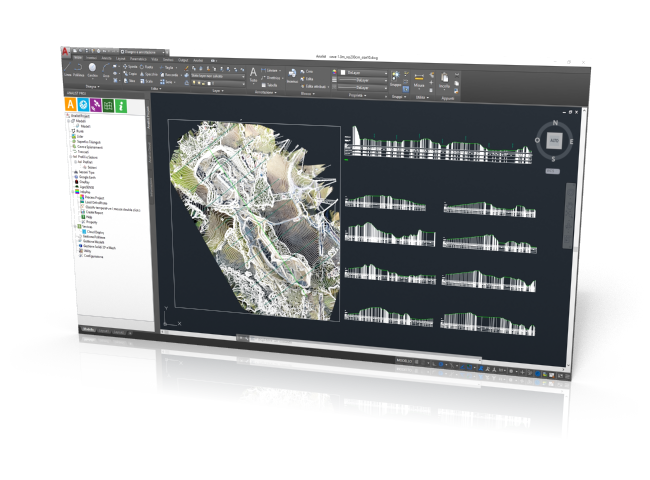The height and width of the screenshot is (480, 650).
Task: Expand the Disegna panel
Action: point(92,87)
